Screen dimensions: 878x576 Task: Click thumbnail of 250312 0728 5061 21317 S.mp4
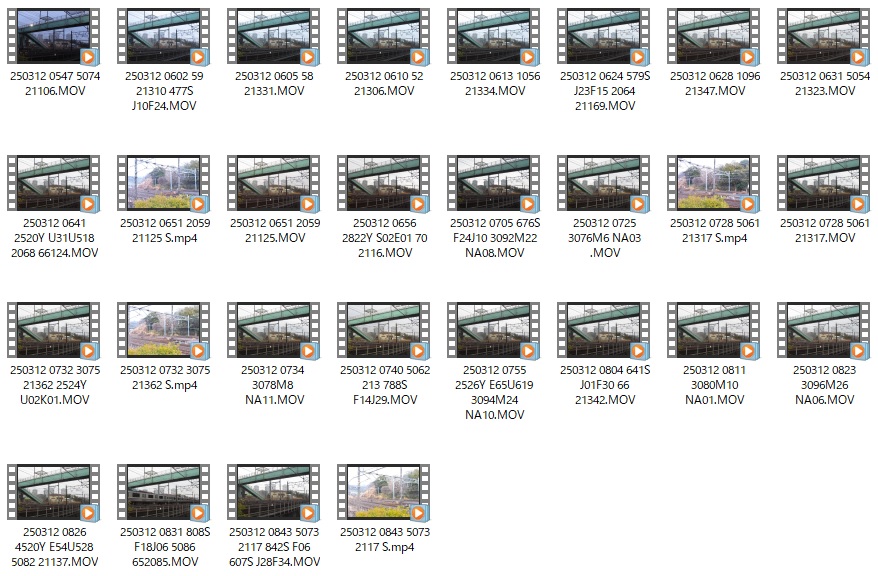713,184
